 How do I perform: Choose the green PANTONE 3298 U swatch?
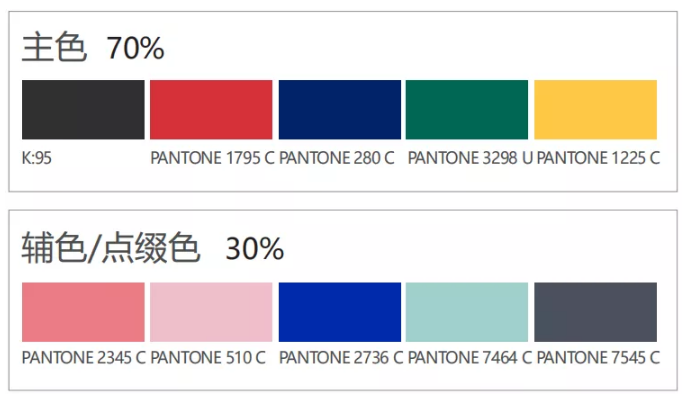[x=467, y=109]
